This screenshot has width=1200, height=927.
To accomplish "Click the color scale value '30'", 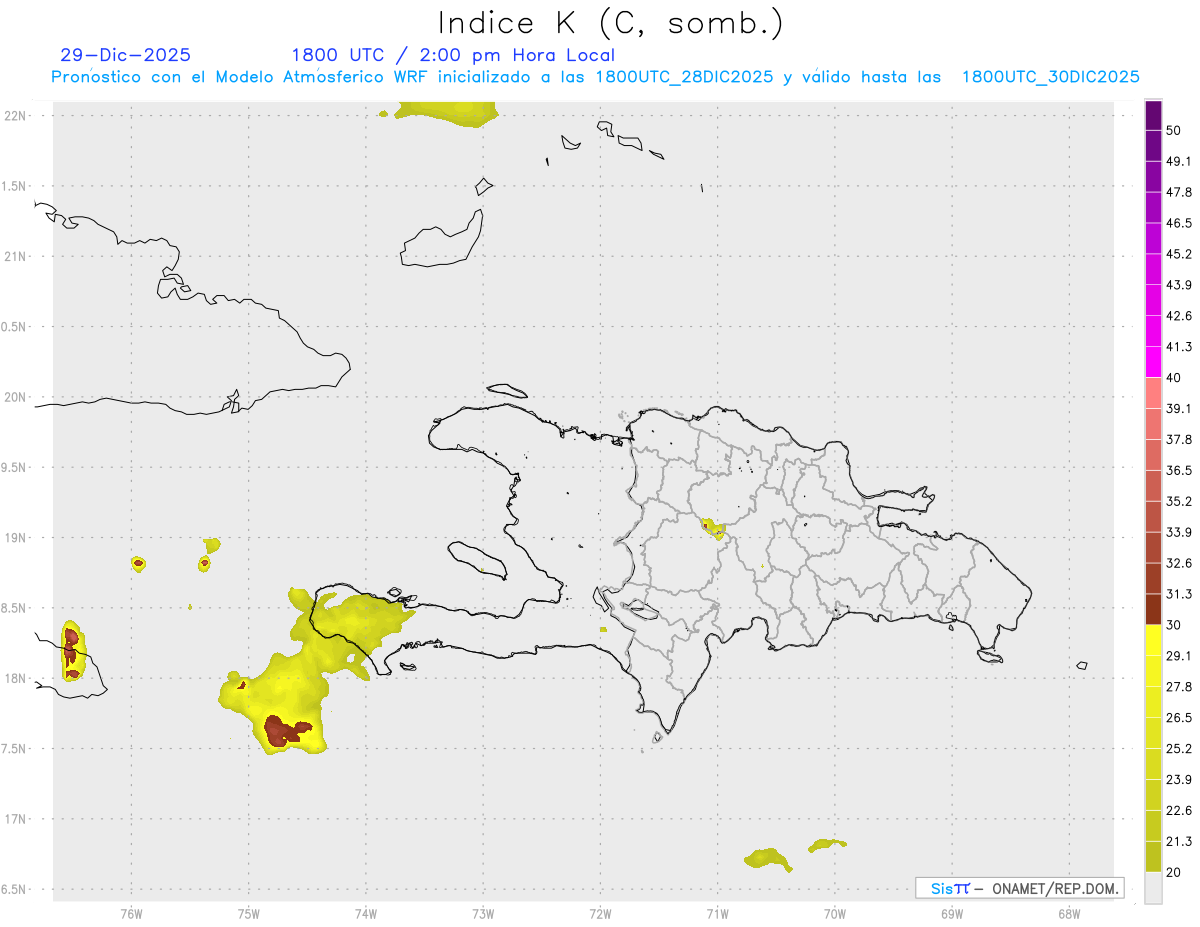I will [x=1174, y=625].
